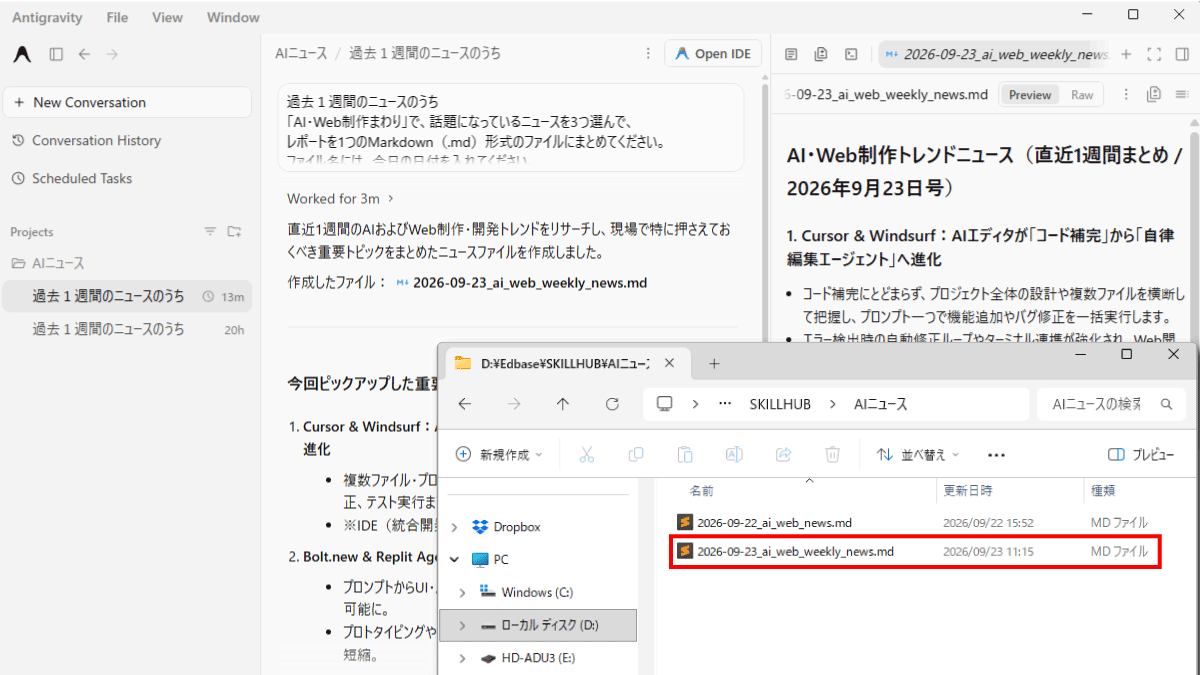Open the conversation from 20h ago

(127, 329)
